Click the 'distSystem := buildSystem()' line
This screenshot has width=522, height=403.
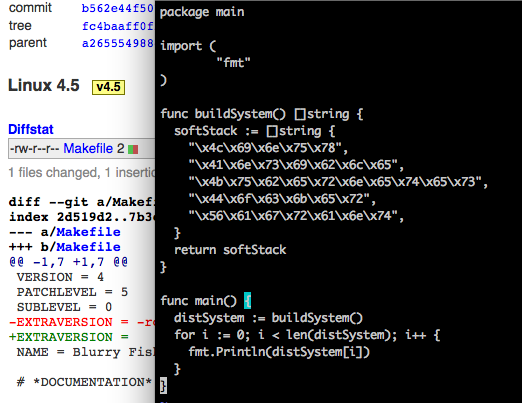click(x=268, y=318)
